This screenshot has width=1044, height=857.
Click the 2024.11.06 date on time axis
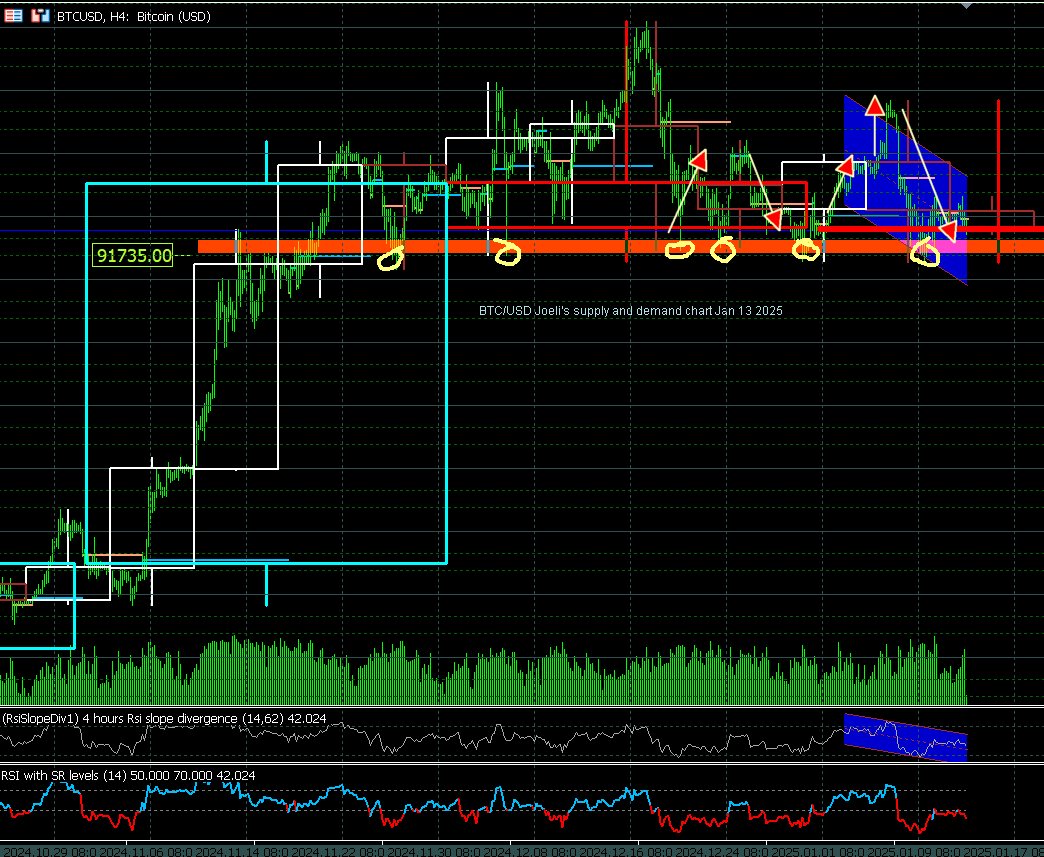coord(146,851)
